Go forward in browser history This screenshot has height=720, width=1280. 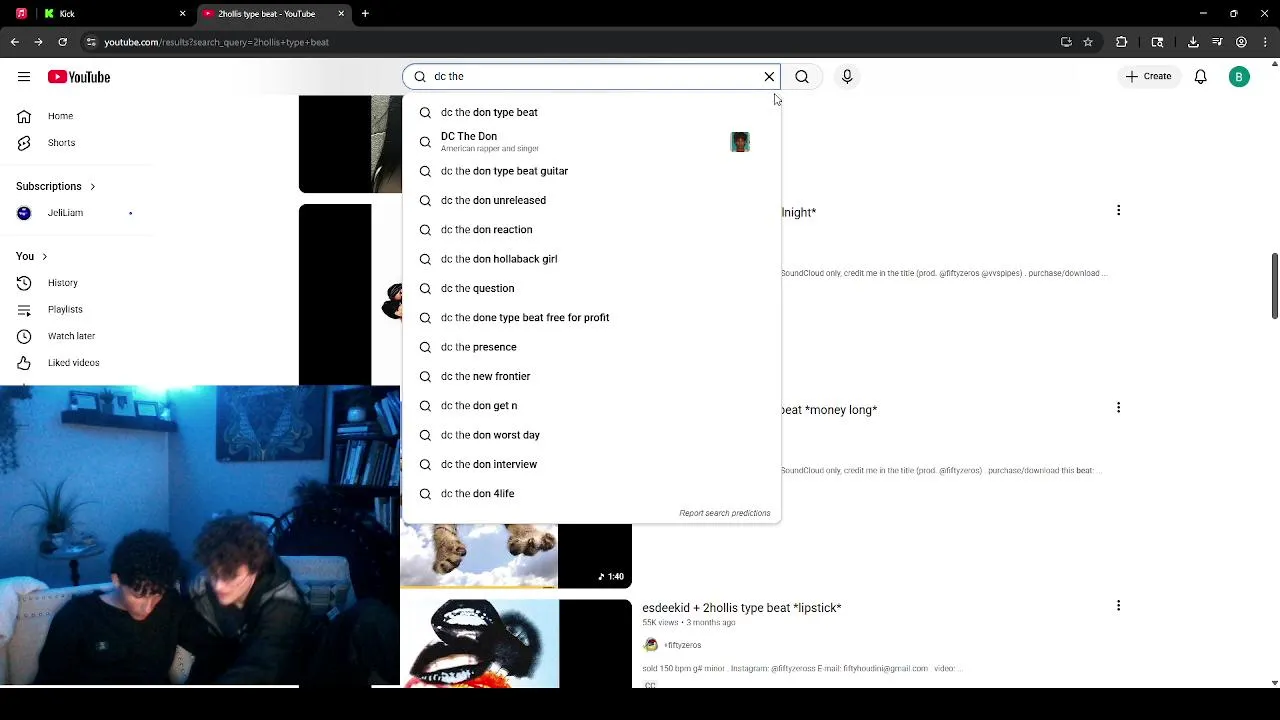point(38,42)
